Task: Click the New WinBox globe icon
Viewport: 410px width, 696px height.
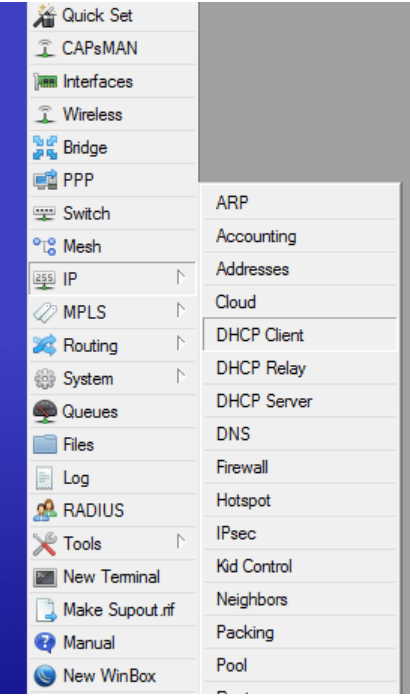Action: (x=45, y=676)
